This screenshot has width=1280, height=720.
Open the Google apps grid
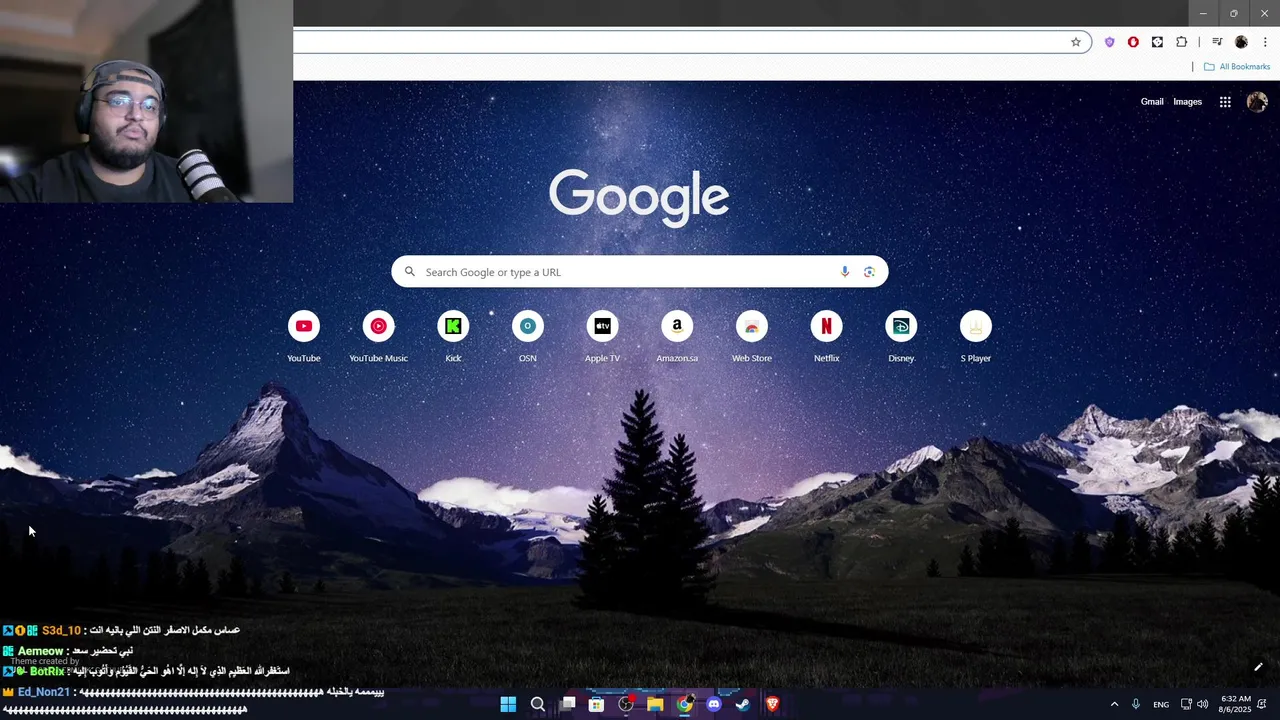1225,102
